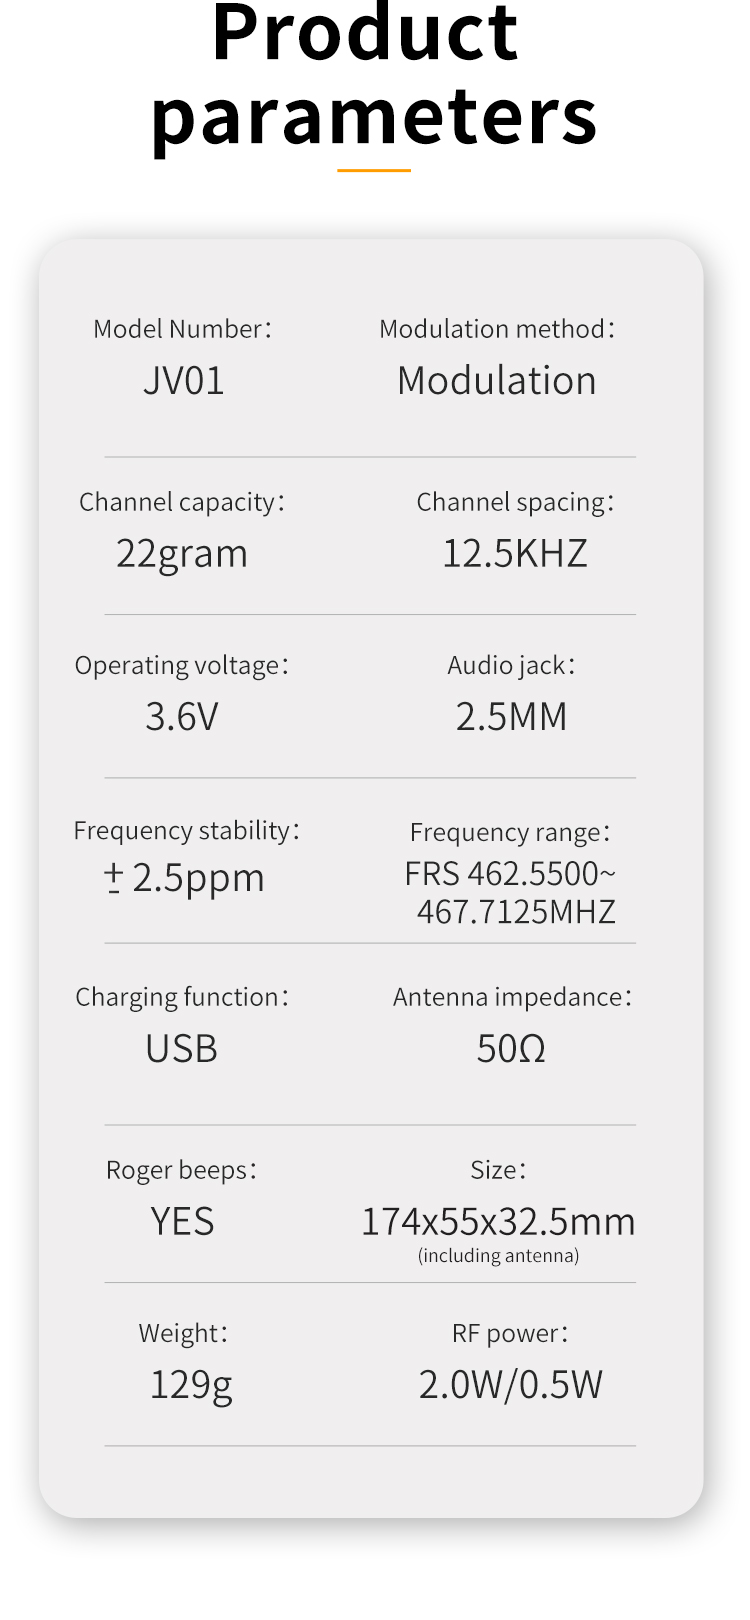Click the 2.5MM audio jack value
Screen dimensions: 750x1620
pyautogui.click(x=511, y=717)
